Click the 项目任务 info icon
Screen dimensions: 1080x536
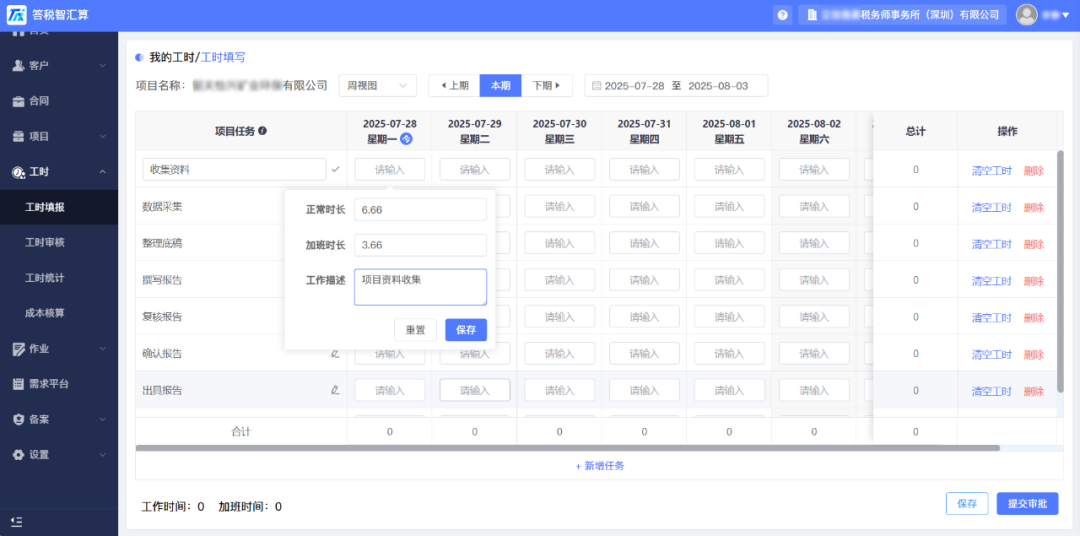tap(262, 131)
